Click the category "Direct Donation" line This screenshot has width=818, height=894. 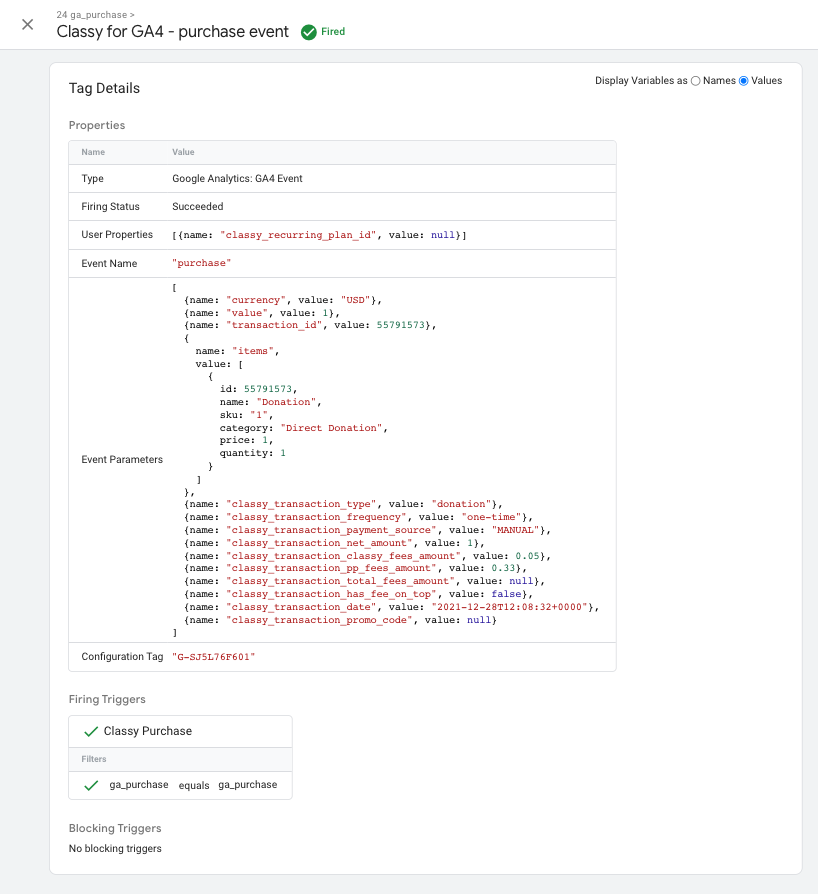click(304, 428)
